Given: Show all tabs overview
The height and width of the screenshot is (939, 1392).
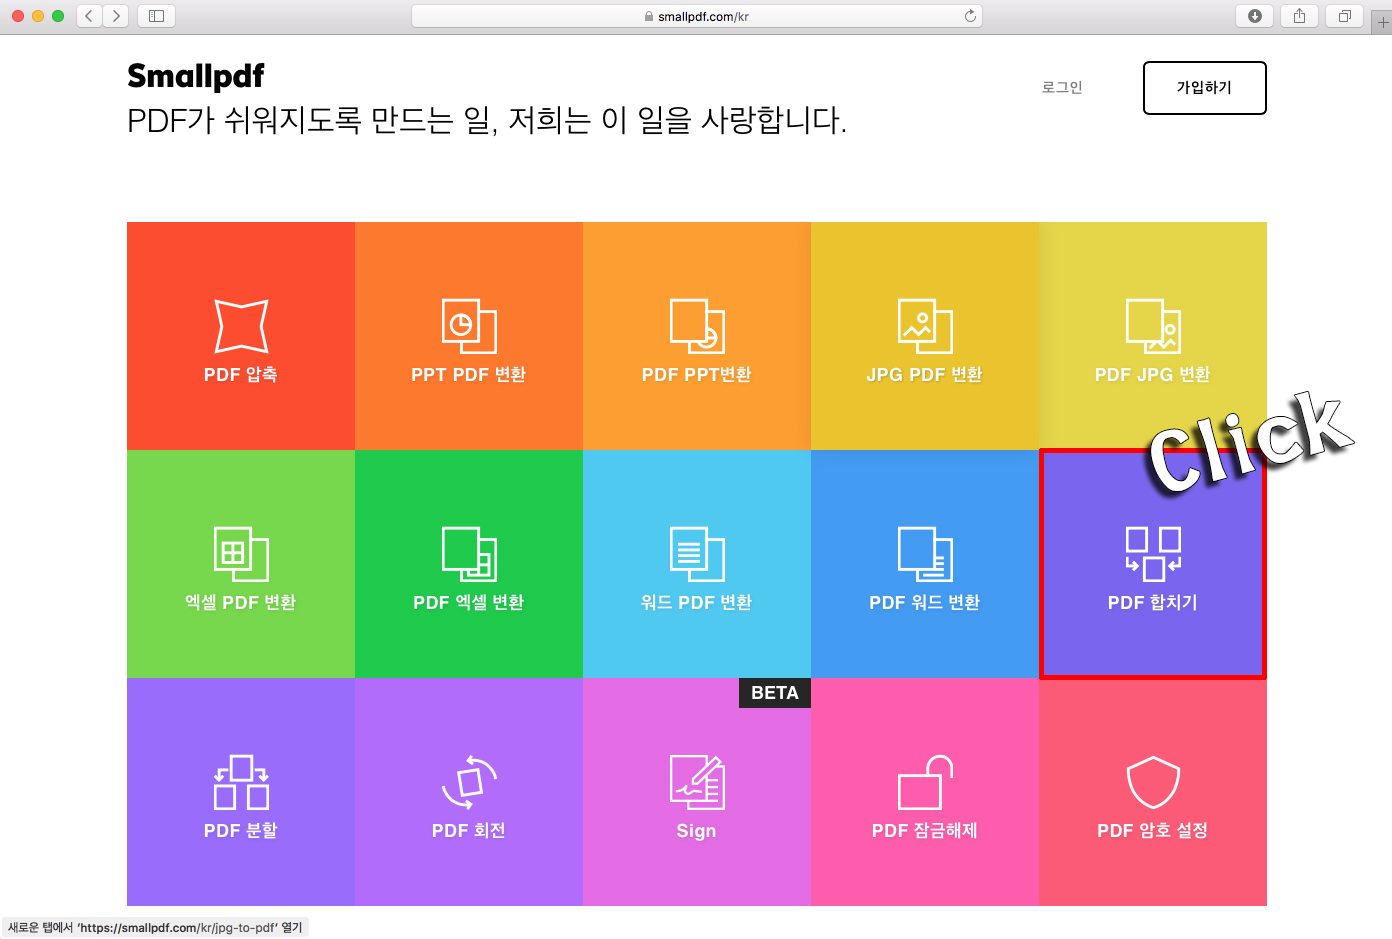Looking at the screenshot, I should click(x=1344, y=16).
